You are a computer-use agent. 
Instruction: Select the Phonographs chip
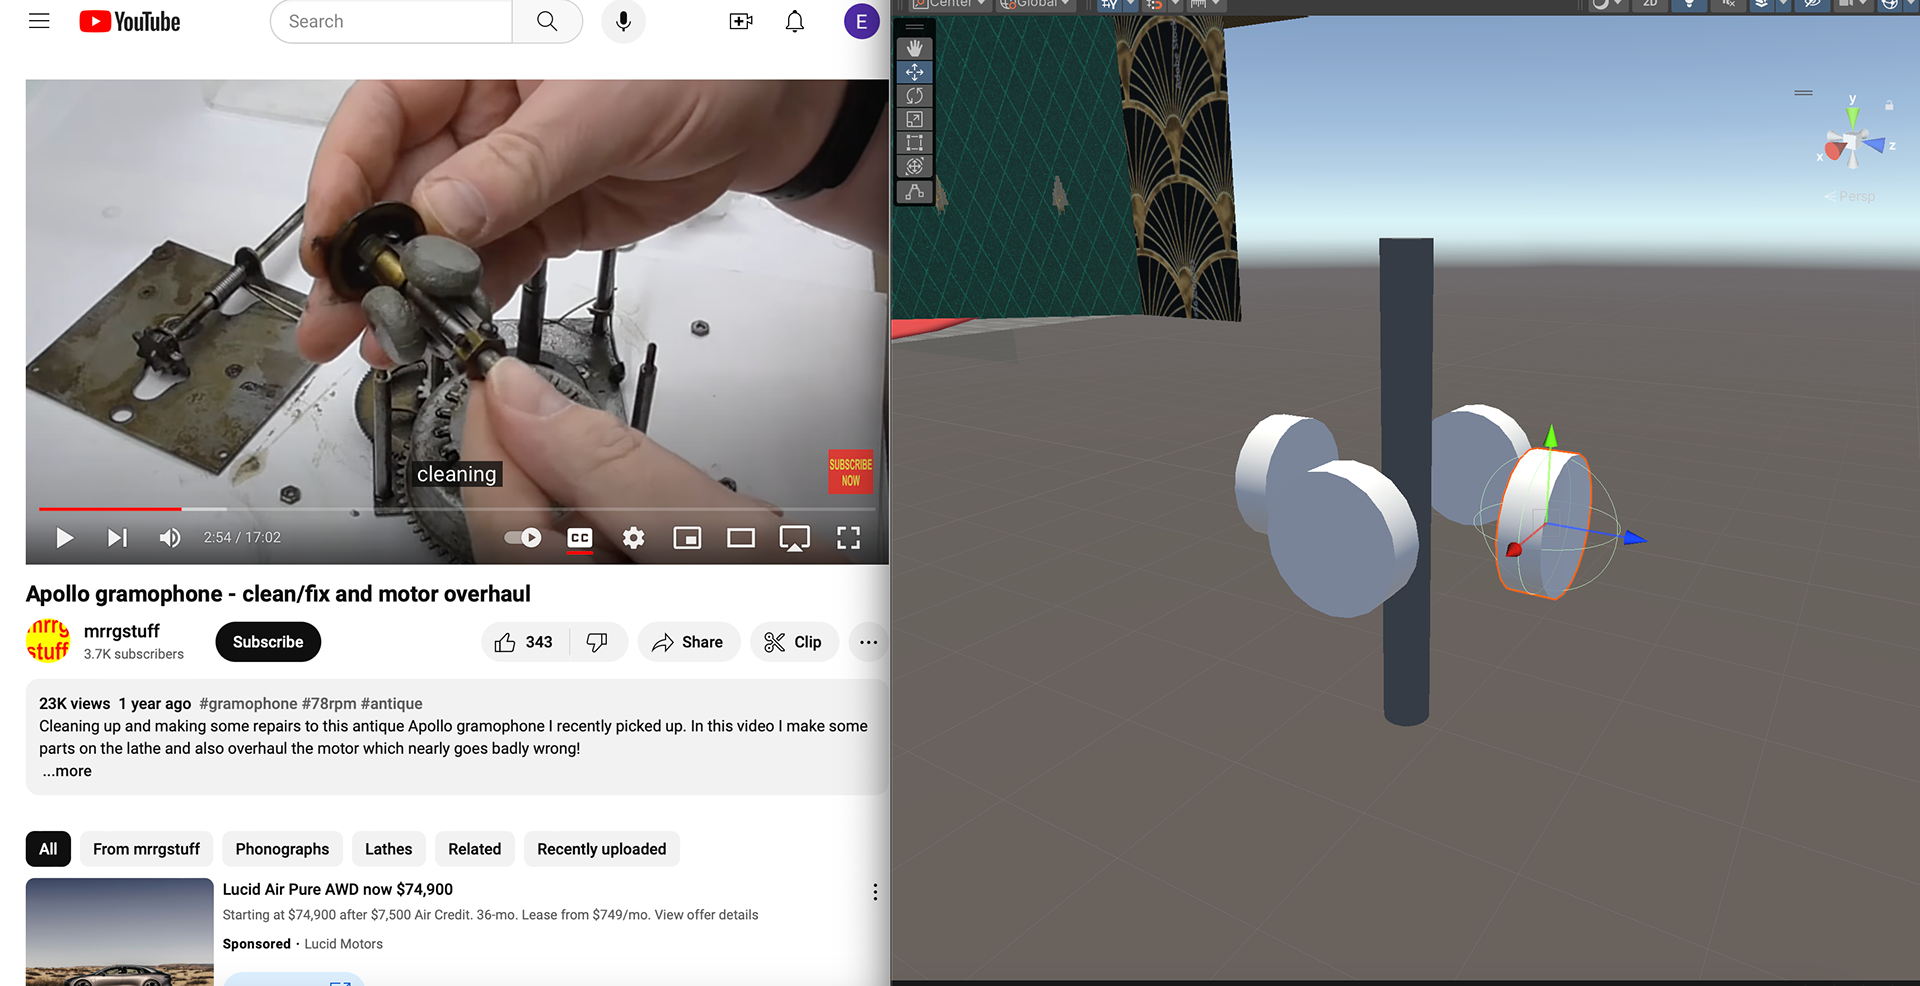click(282, 849)
